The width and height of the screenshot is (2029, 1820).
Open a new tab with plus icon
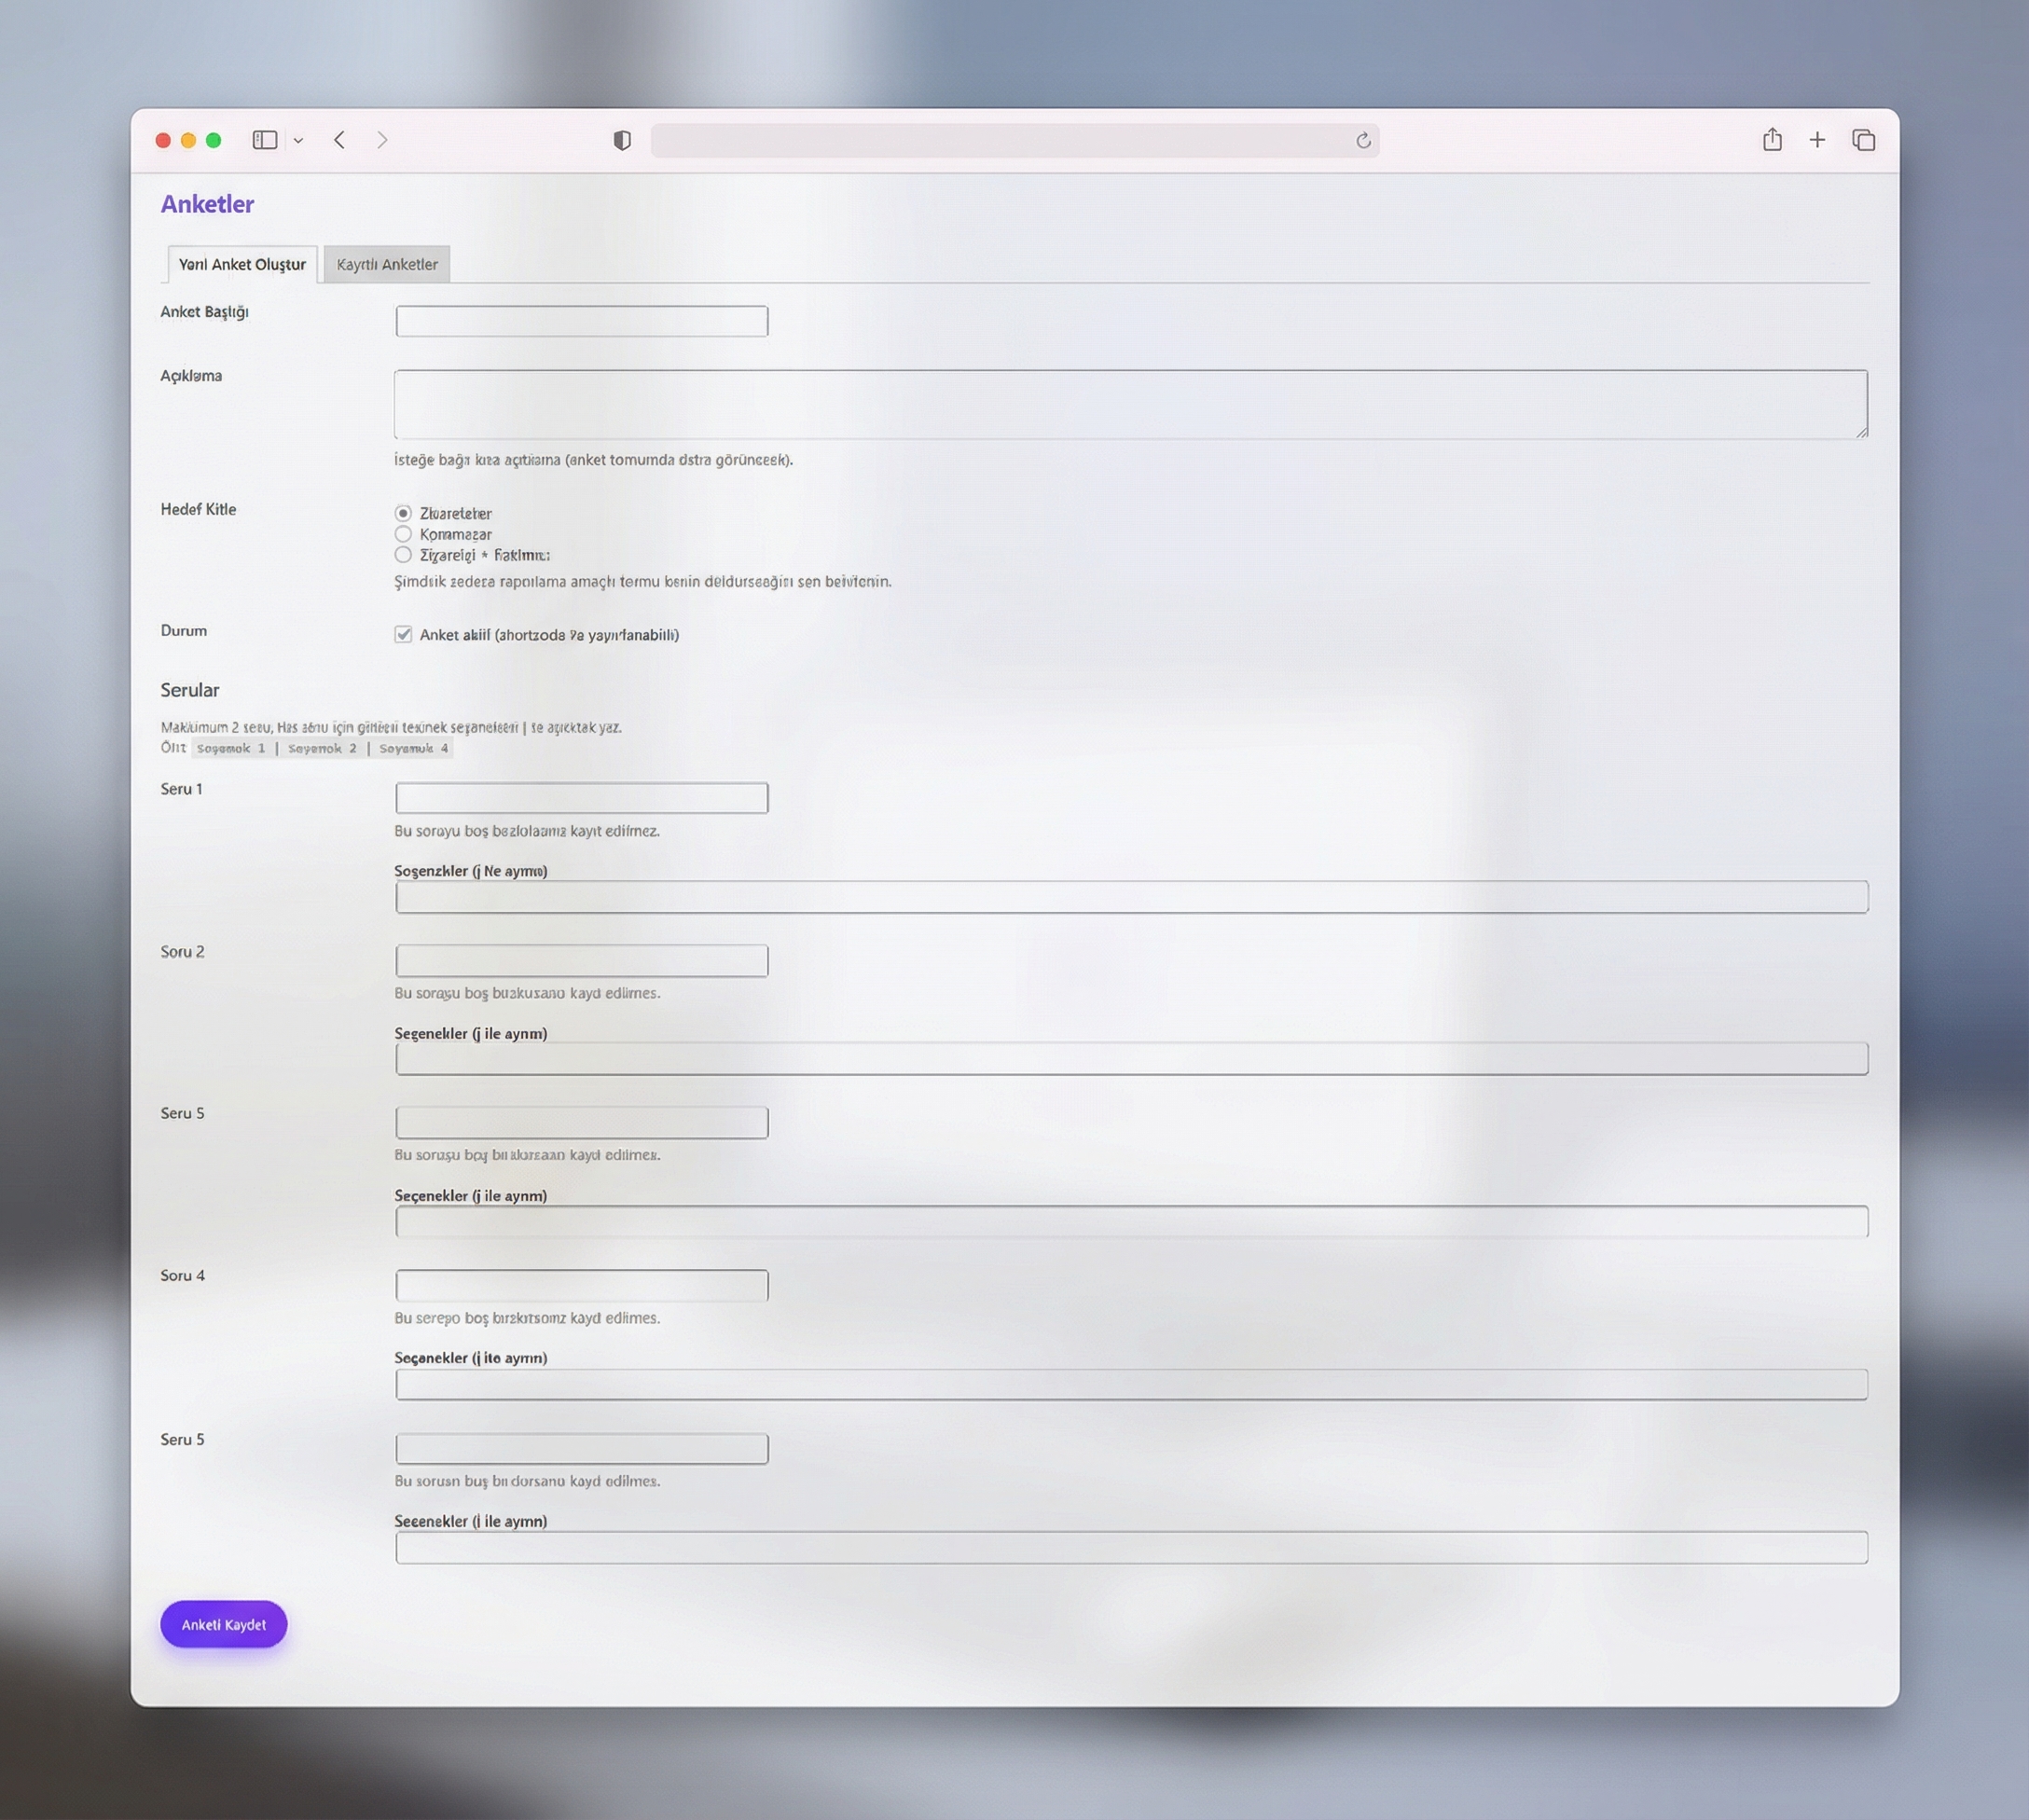pyautogui.click(x=1817, y=140)
